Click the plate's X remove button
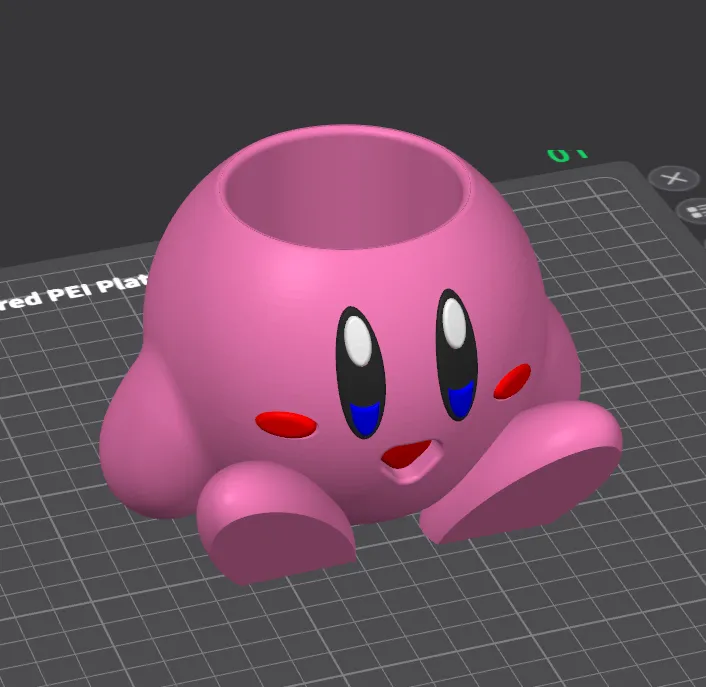The width and height of the screenshot is (706, 687). click(x=674, y=178)
